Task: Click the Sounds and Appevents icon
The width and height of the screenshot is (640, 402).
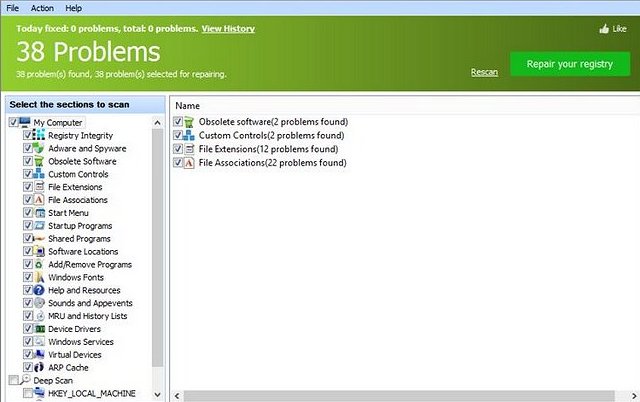Action: coord(40,303)
